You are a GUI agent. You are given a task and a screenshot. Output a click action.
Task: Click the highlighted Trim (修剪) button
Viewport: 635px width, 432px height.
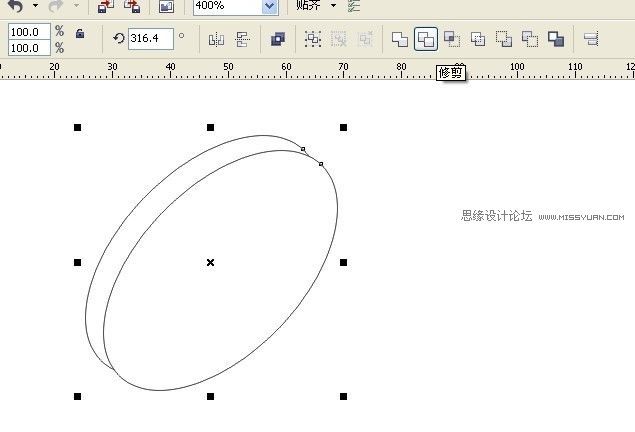(x=426, y=39)
